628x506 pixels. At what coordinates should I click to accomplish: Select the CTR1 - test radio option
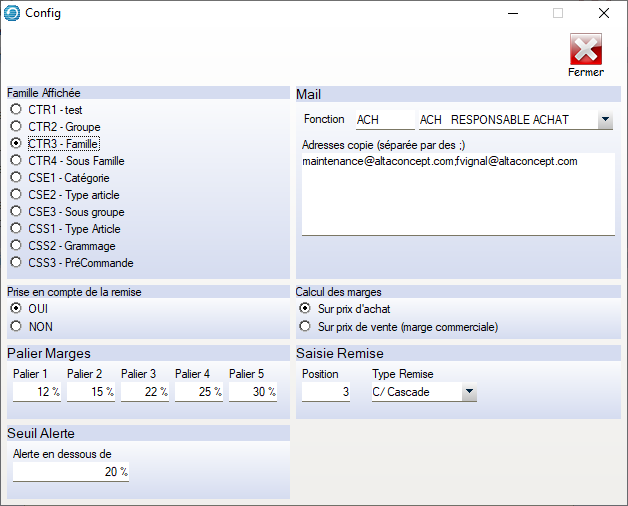point(16,109)
